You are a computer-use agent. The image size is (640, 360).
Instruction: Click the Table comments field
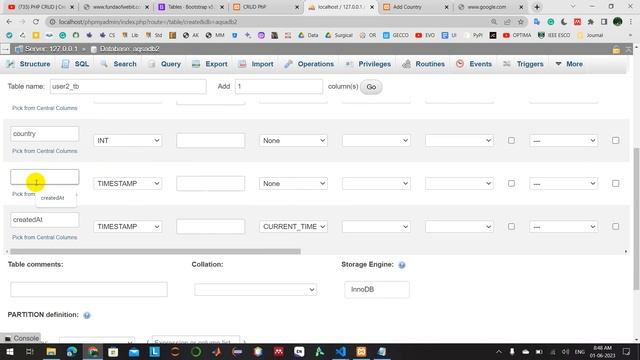tap(89, 289)
